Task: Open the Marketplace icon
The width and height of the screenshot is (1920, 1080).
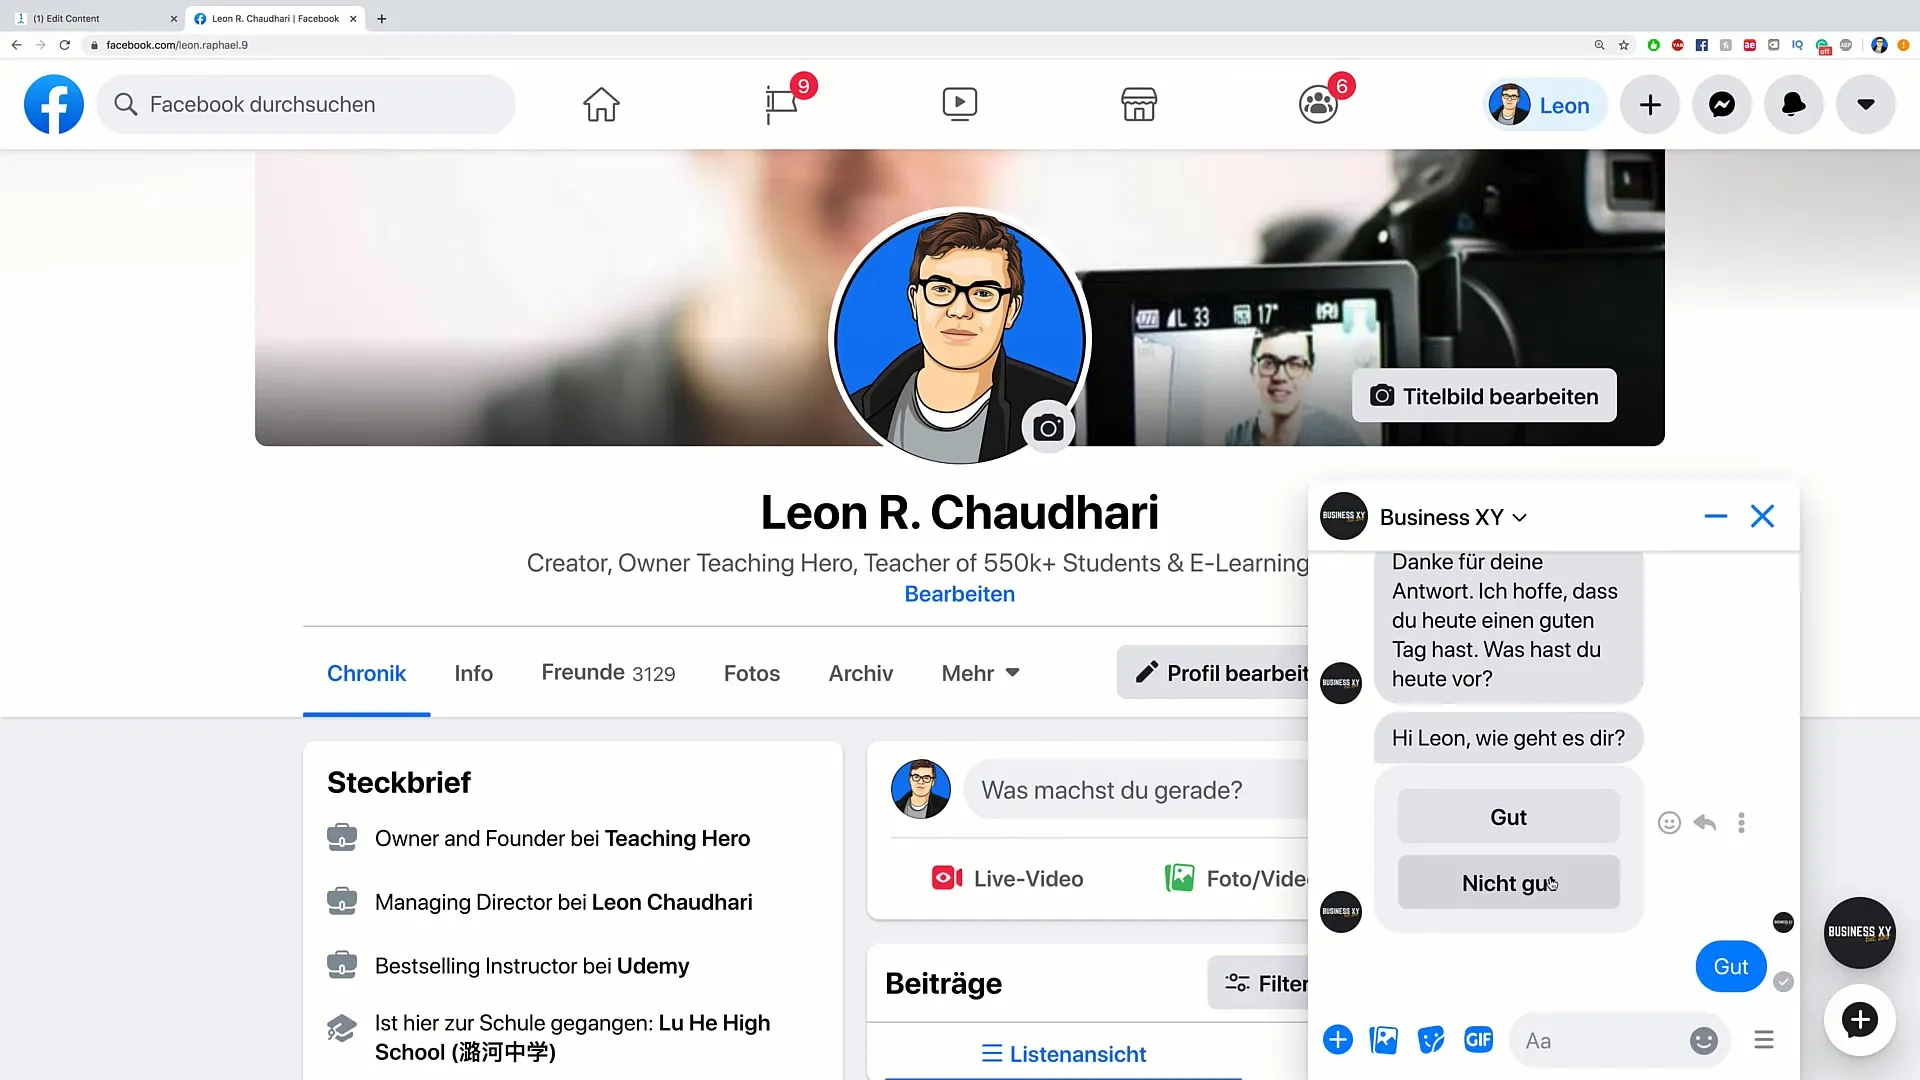Action: click(1138, 104)
